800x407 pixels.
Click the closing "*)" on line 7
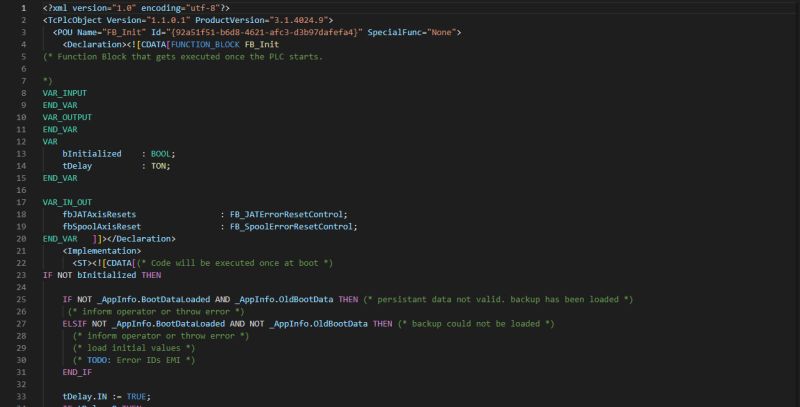(x=47, y=81)
